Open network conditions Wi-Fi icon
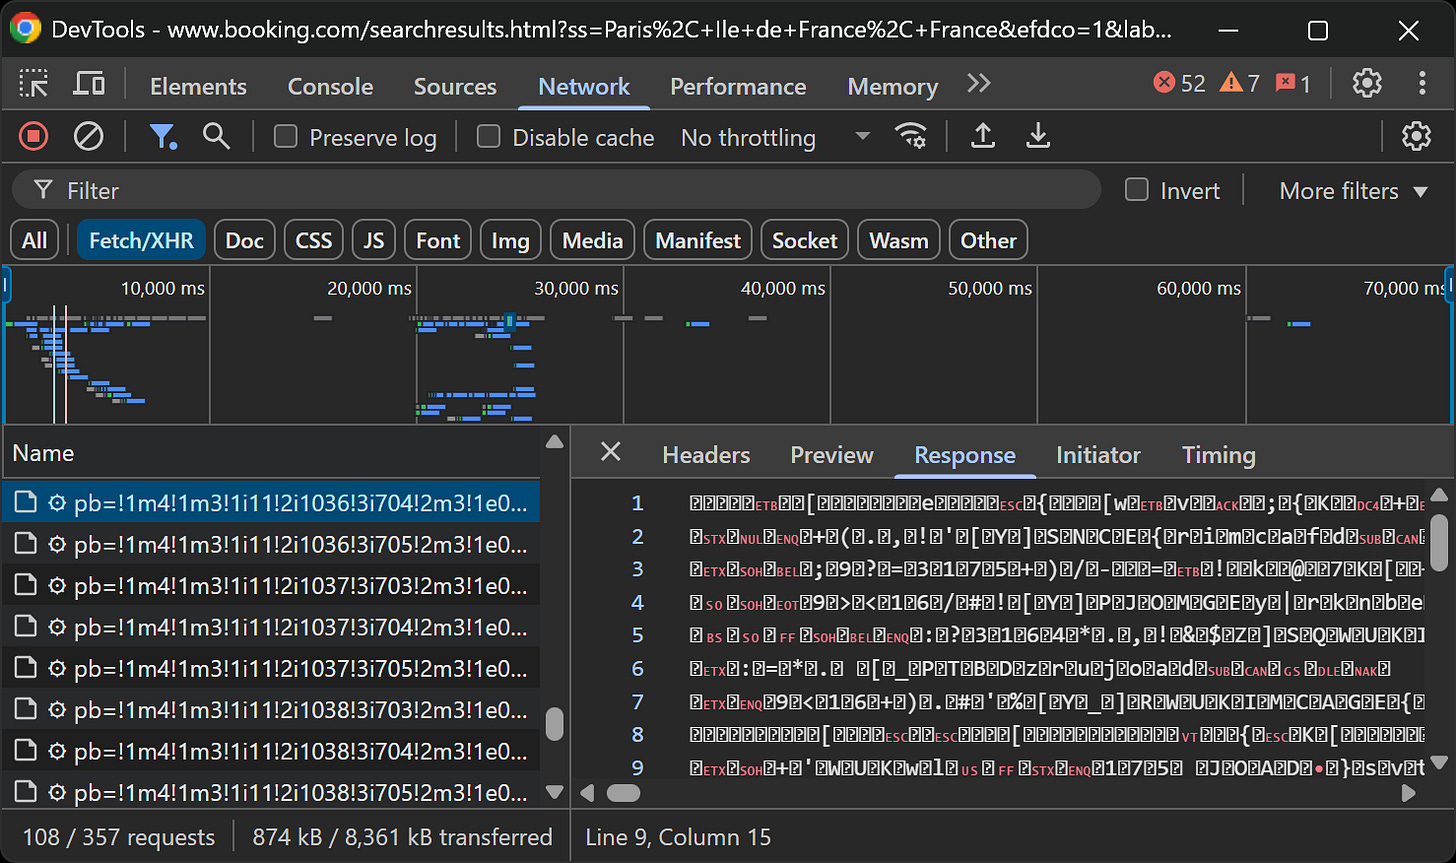Viewport: 1456px width, 863px height. 910,136
